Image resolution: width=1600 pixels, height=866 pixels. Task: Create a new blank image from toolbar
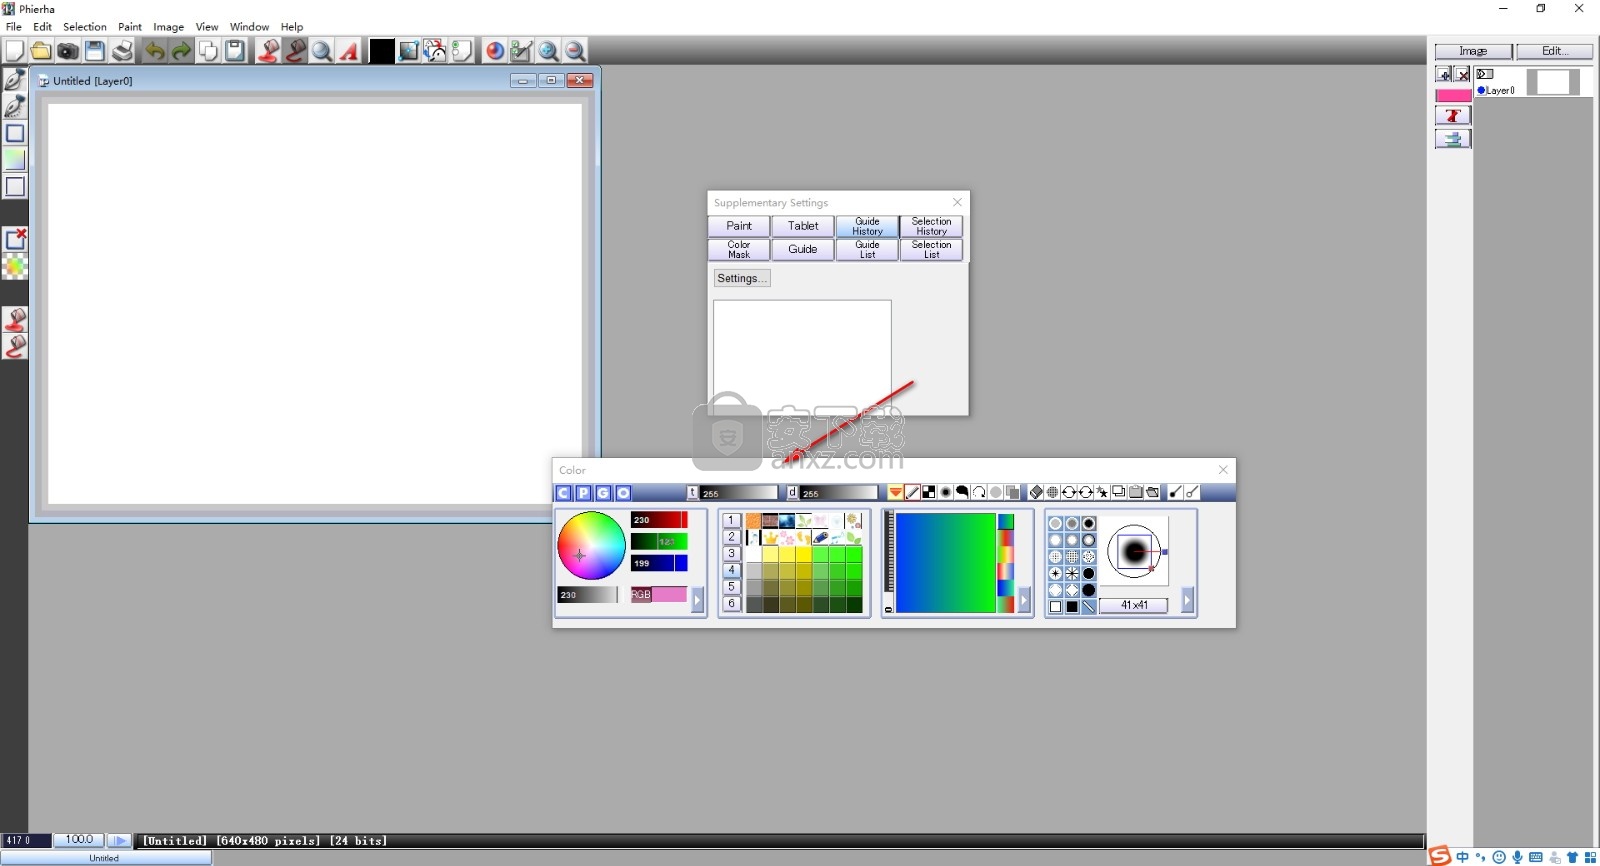click(14, 51)
